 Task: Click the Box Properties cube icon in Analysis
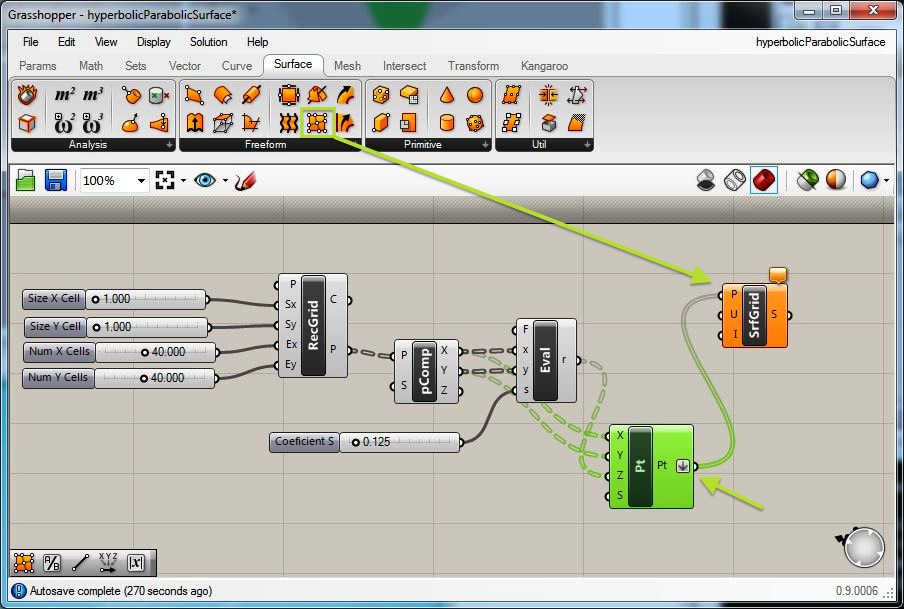[27, 123]
